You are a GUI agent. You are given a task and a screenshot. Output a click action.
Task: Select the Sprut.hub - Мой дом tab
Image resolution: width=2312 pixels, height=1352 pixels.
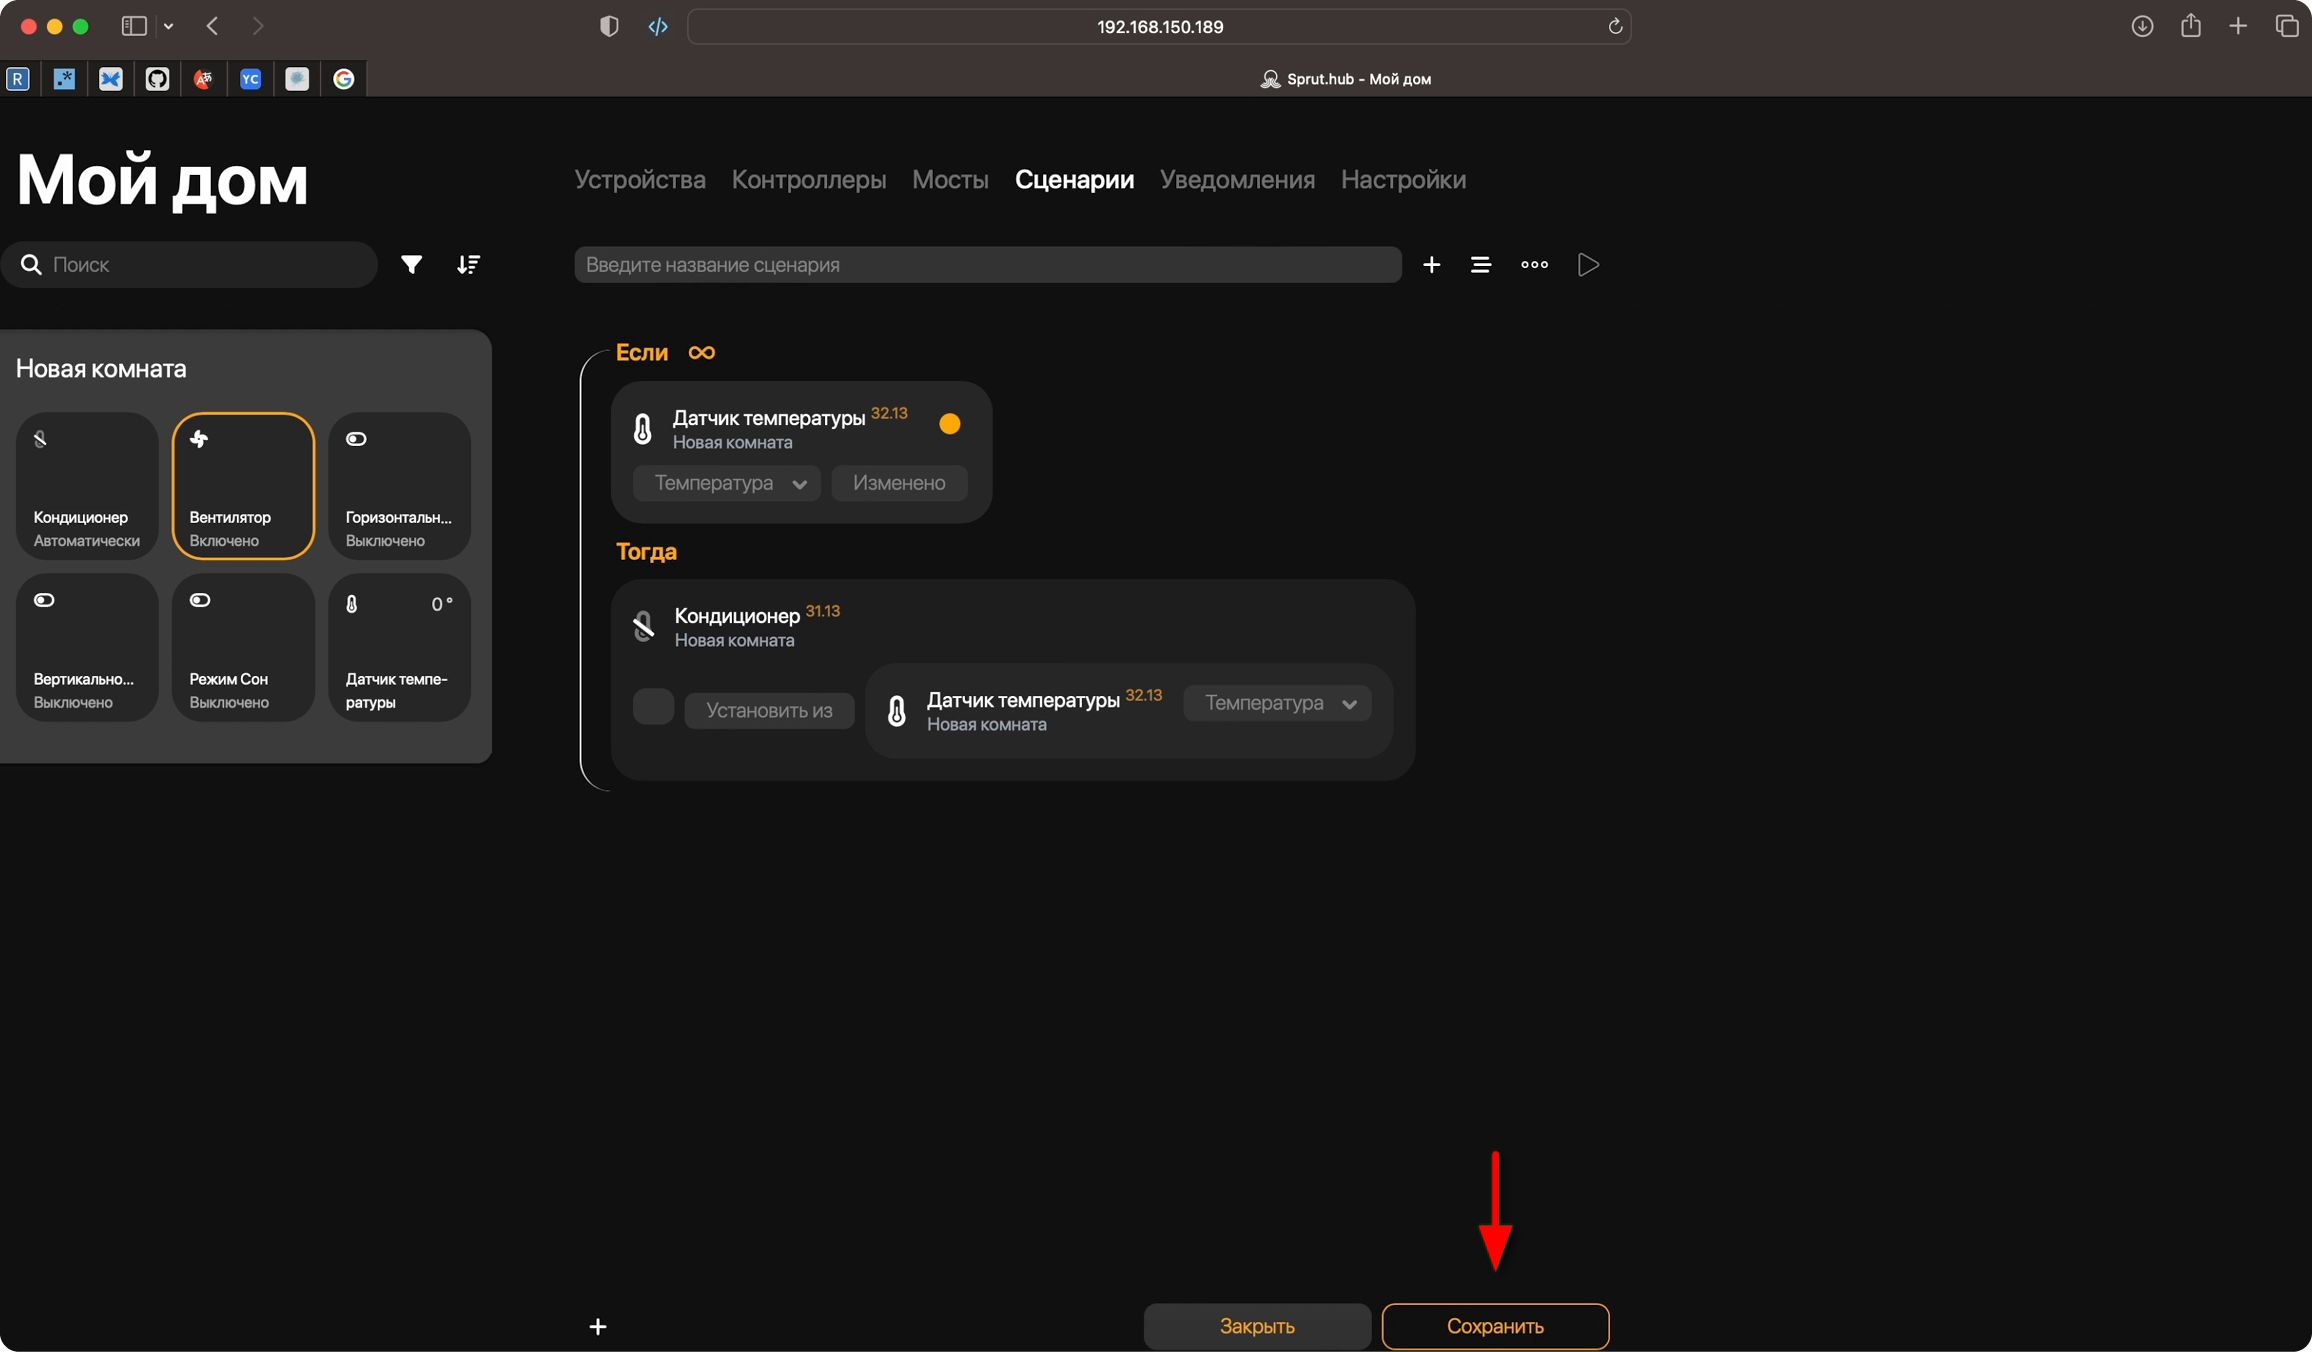pyautogui.click(x=1345, y=79)
